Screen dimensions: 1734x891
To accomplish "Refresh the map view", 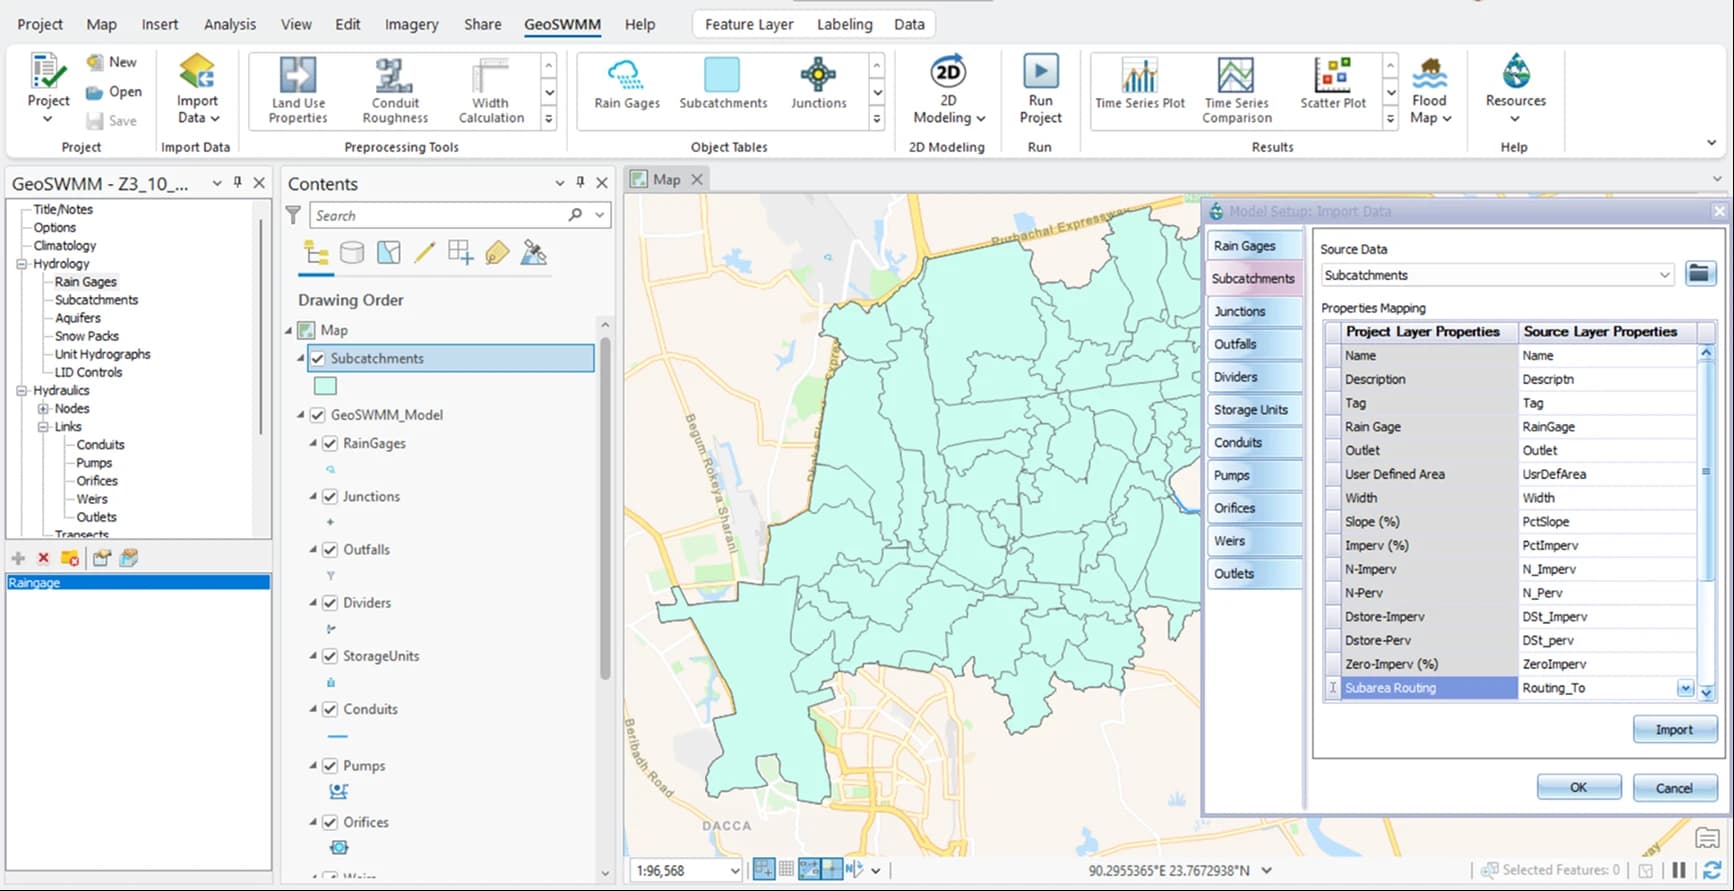I will pyautogui.click(x=1712, y=871).
